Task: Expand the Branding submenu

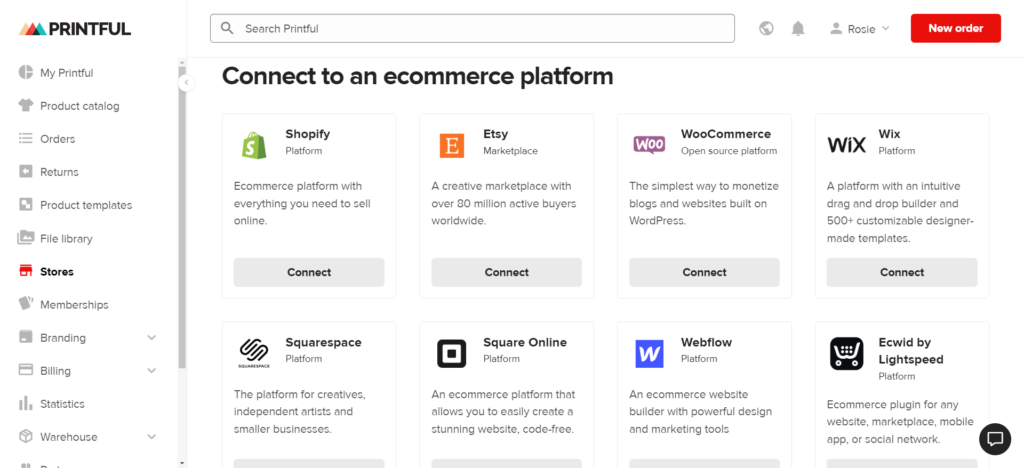Action: point(152,338)
